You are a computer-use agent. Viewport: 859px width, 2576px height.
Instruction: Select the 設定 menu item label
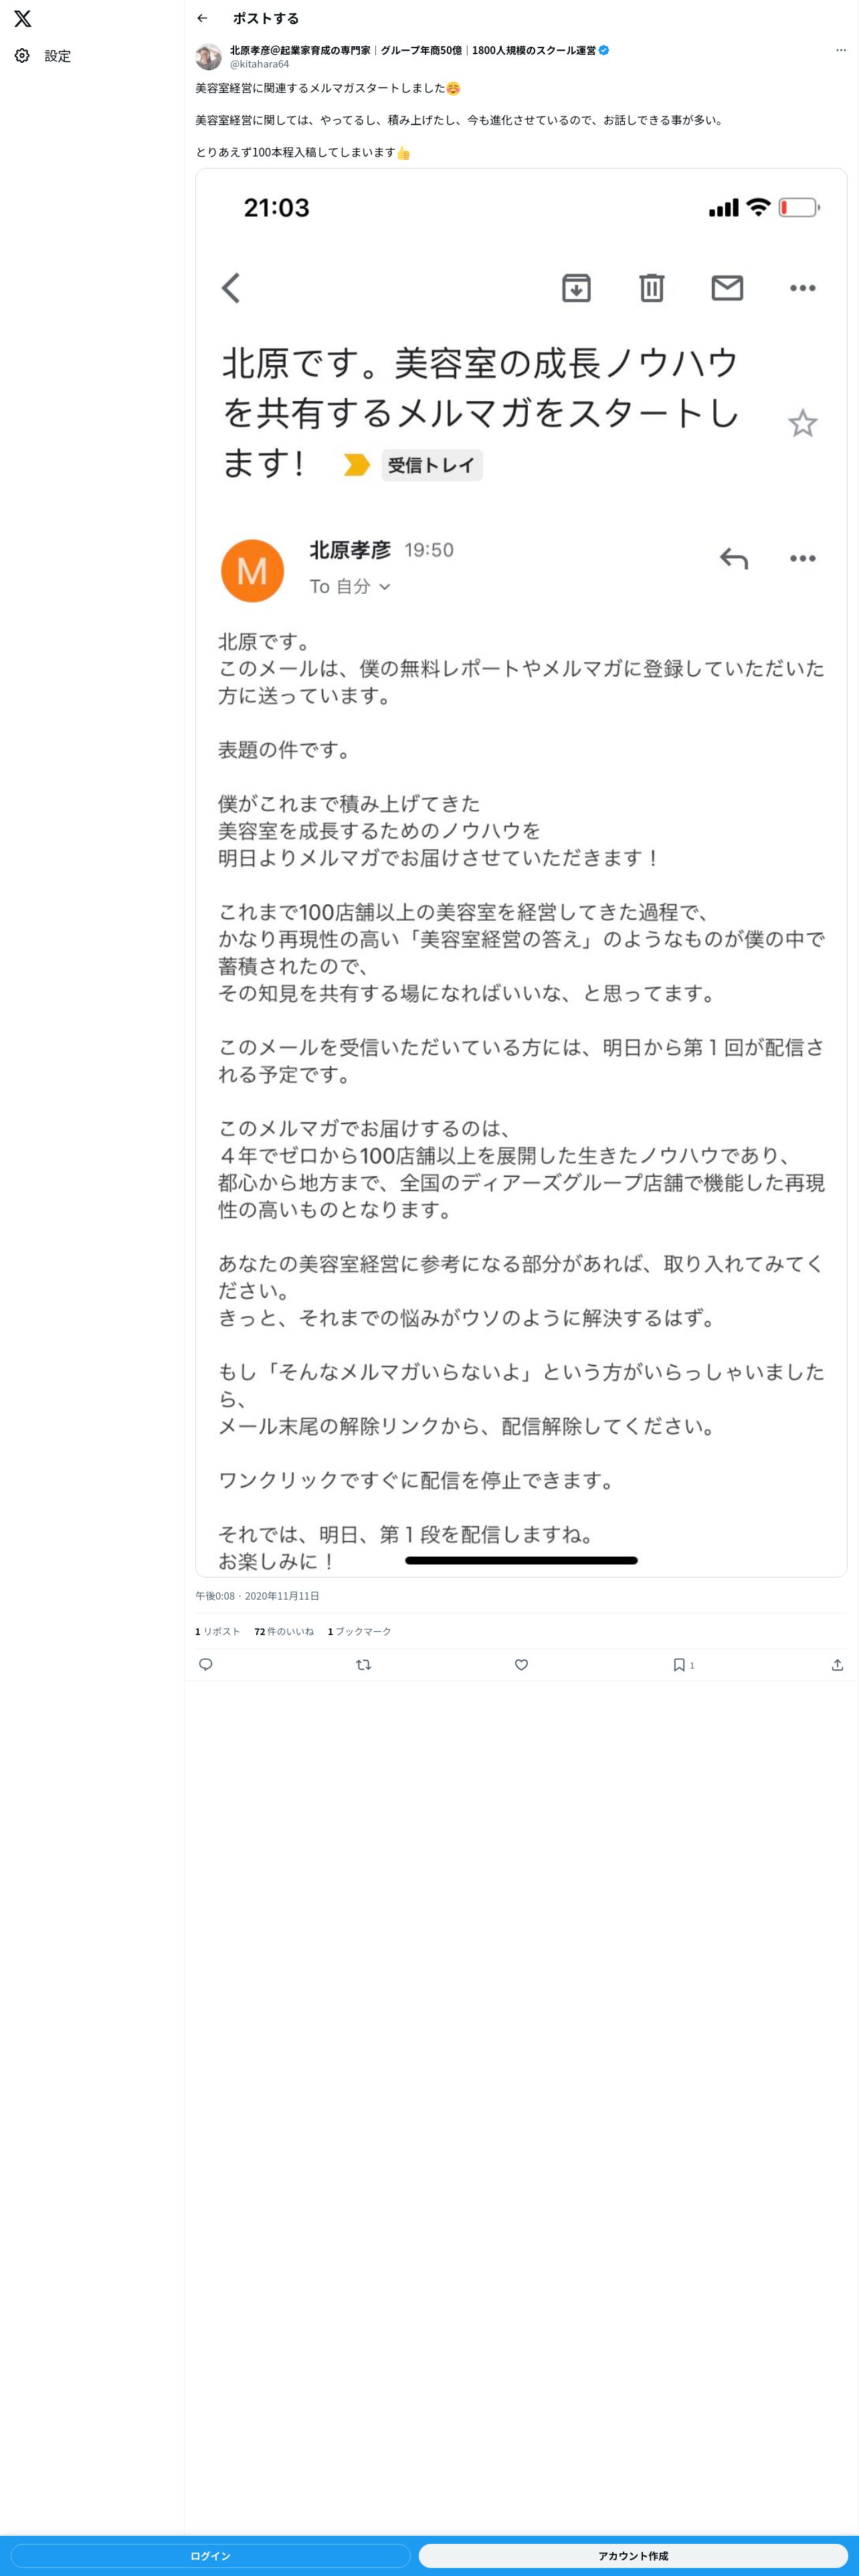pyautogui.click(x=58, y=56)
